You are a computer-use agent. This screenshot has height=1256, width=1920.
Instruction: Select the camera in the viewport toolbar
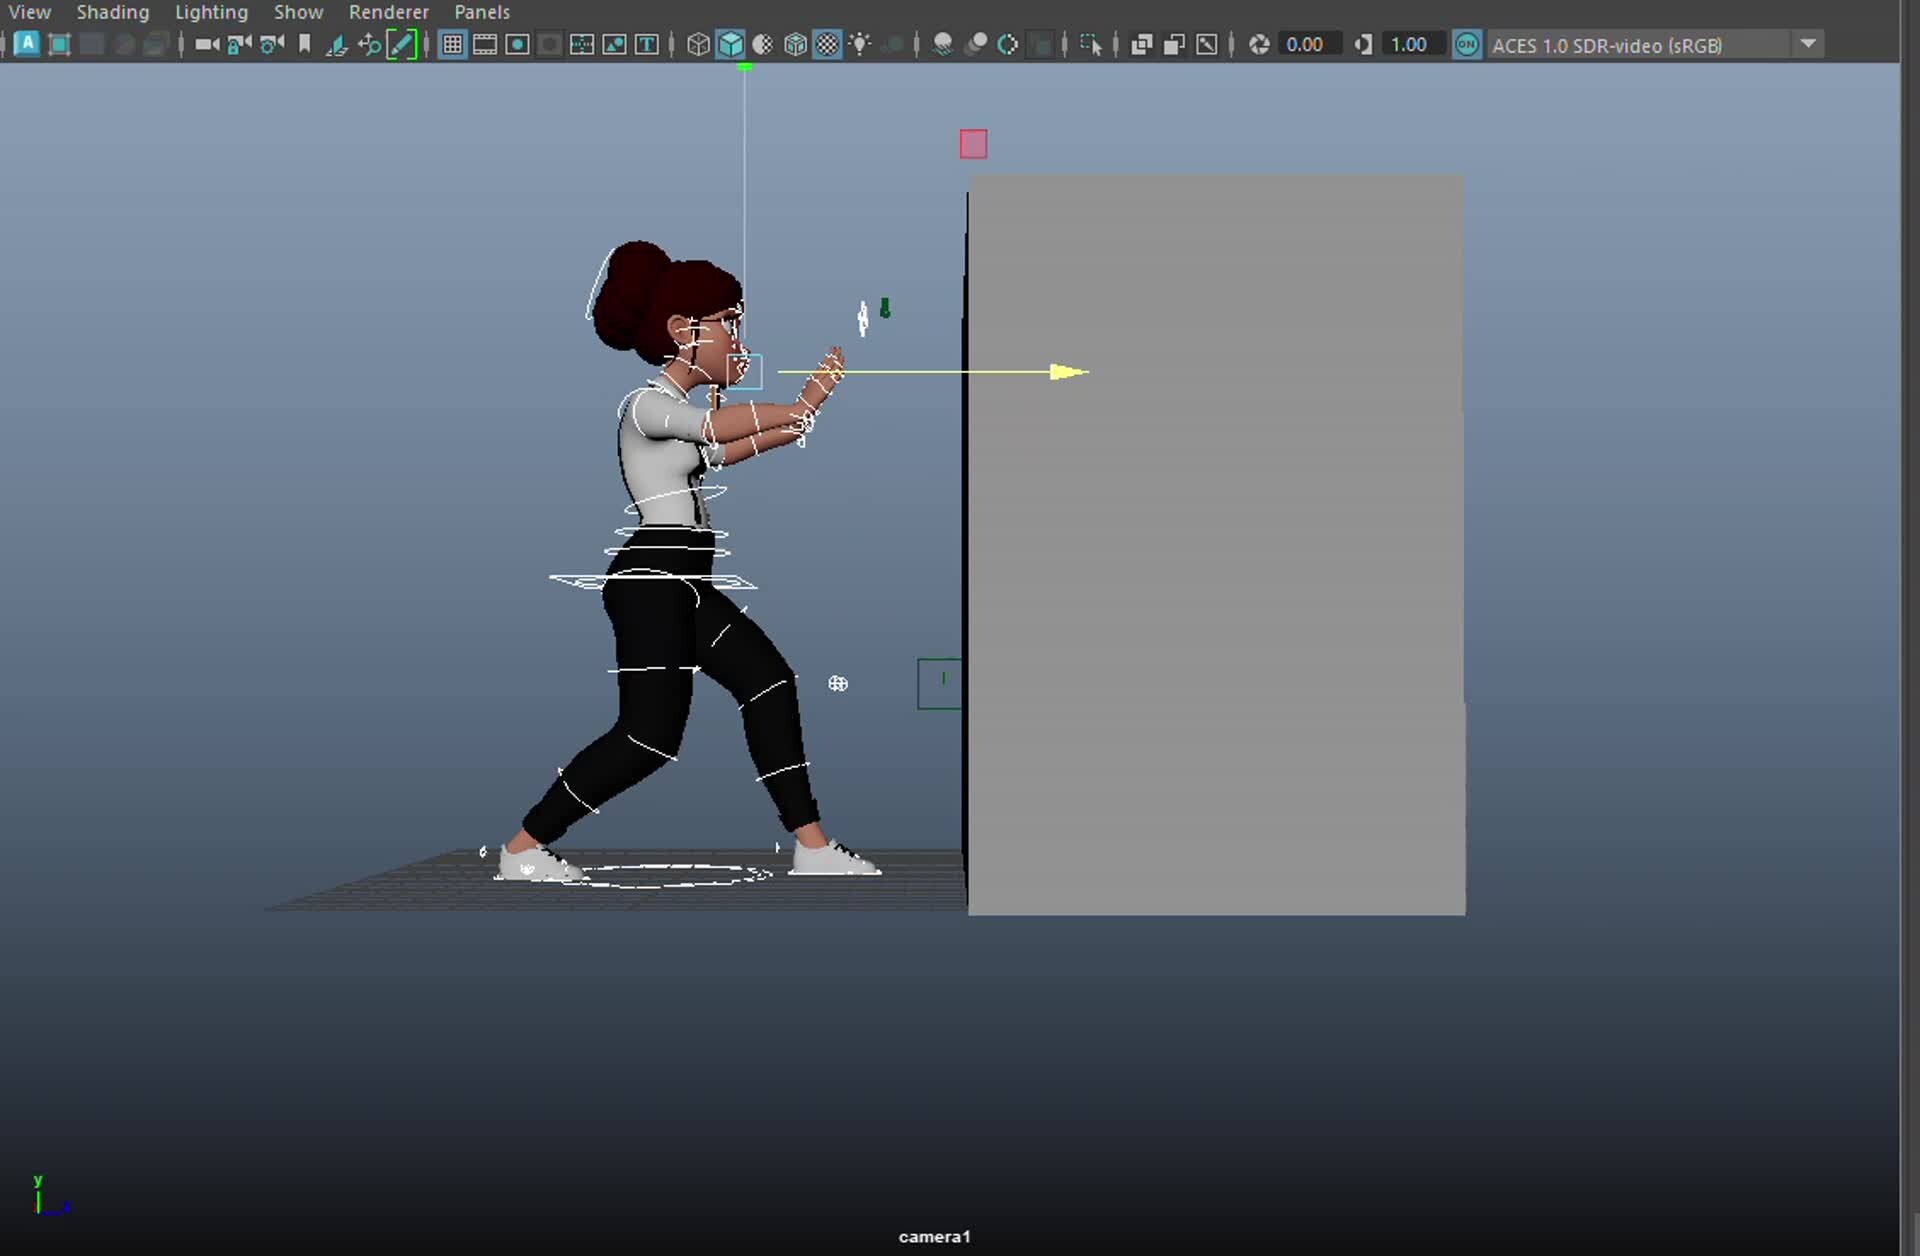click(203, 44)
